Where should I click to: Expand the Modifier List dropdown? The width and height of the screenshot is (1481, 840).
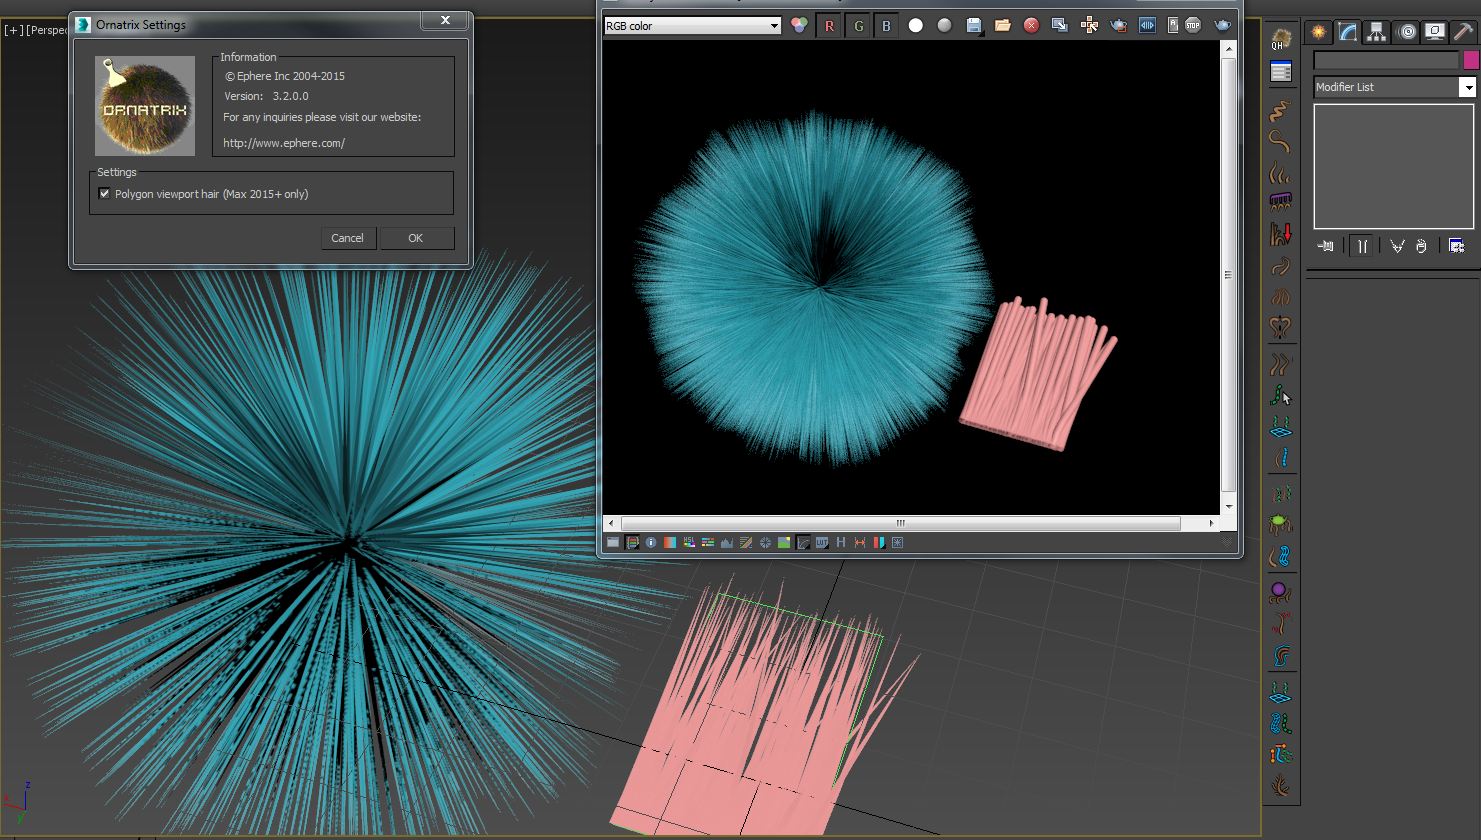point(1467,88)
